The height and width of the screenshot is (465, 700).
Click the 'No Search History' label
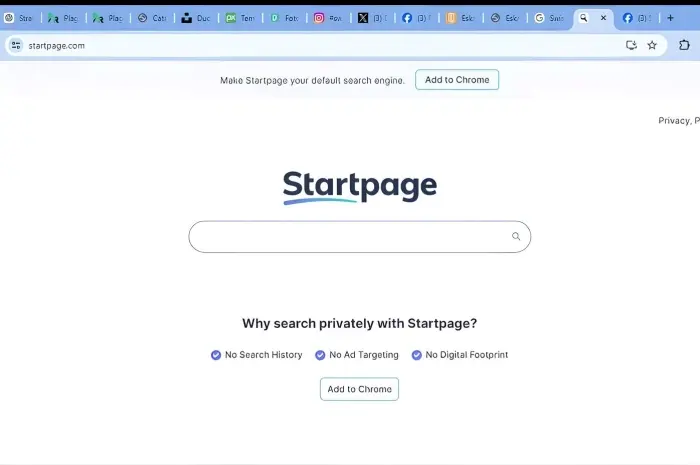pyautogui.click(x=263, y=355)
